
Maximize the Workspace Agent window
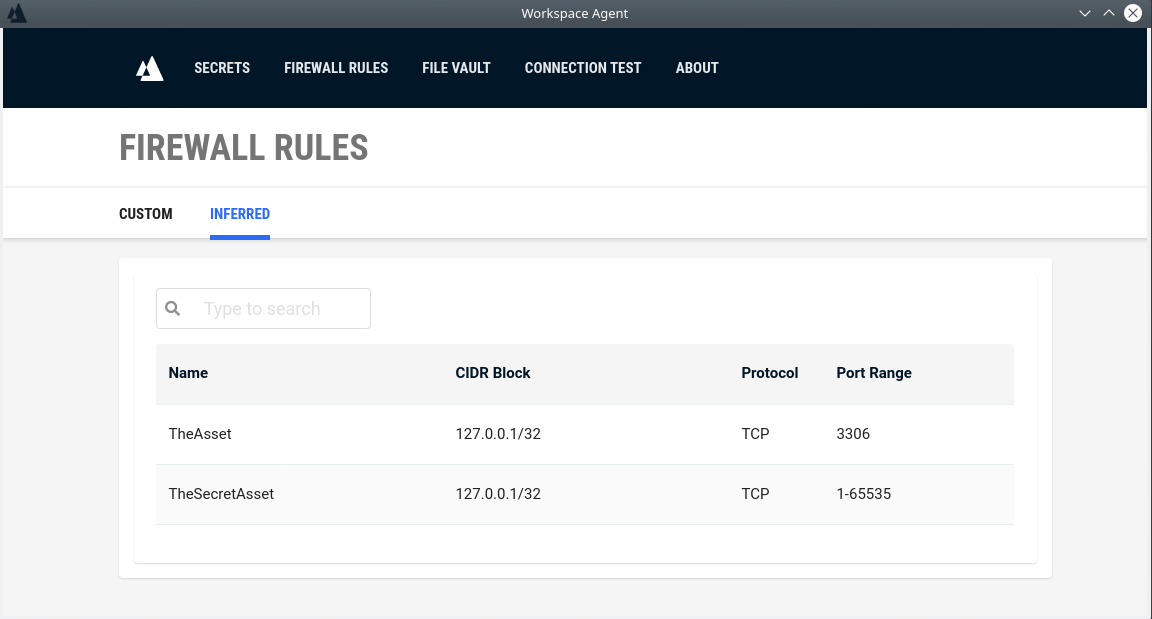click(x=1109, y=13)
